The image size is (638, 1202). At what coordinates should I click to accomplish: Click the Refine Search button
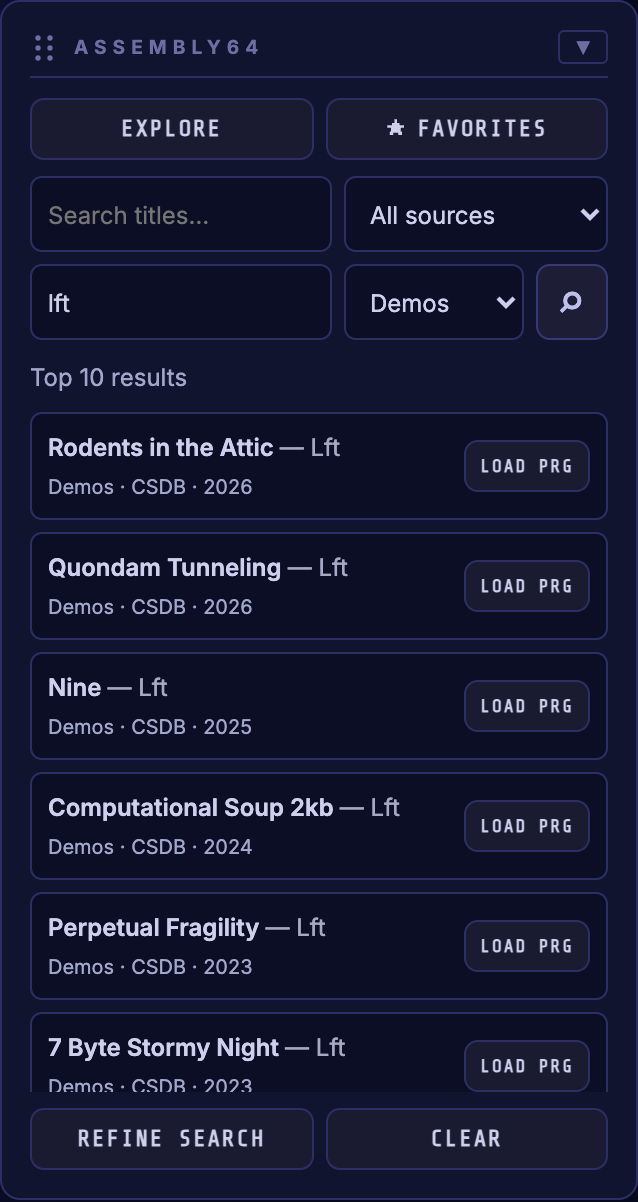[x=172, y=1139]
